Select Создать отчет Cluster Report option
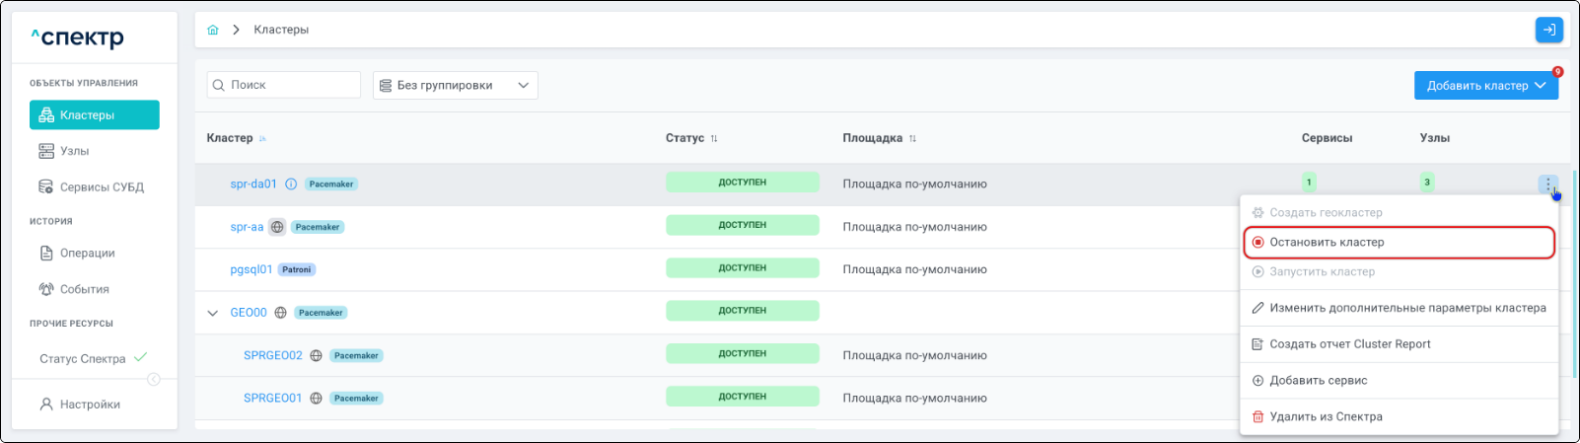This screenshot has width=1580, height=443. pyautogui.click(x=1349, y=344)
